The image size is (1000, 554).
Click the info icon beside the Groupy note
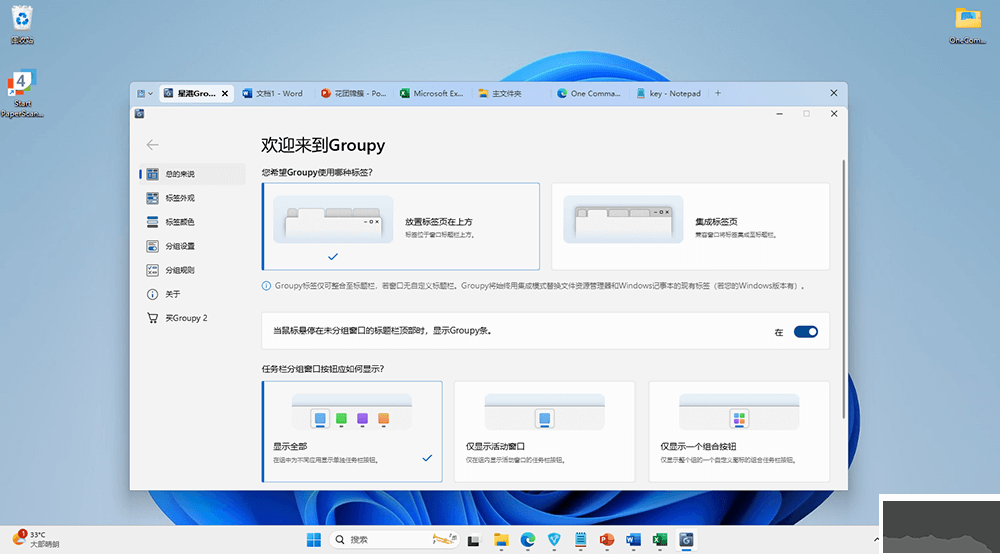click(266, 286)
